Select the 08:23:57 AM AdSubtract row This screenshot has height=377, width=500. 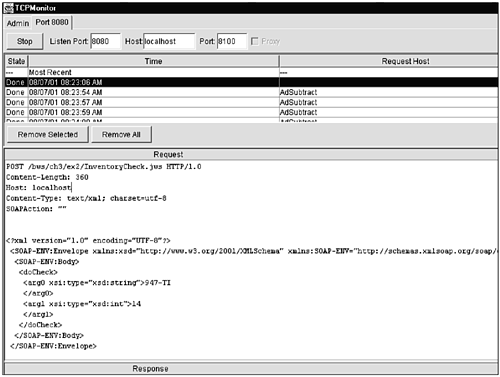(x=252, y=102)
